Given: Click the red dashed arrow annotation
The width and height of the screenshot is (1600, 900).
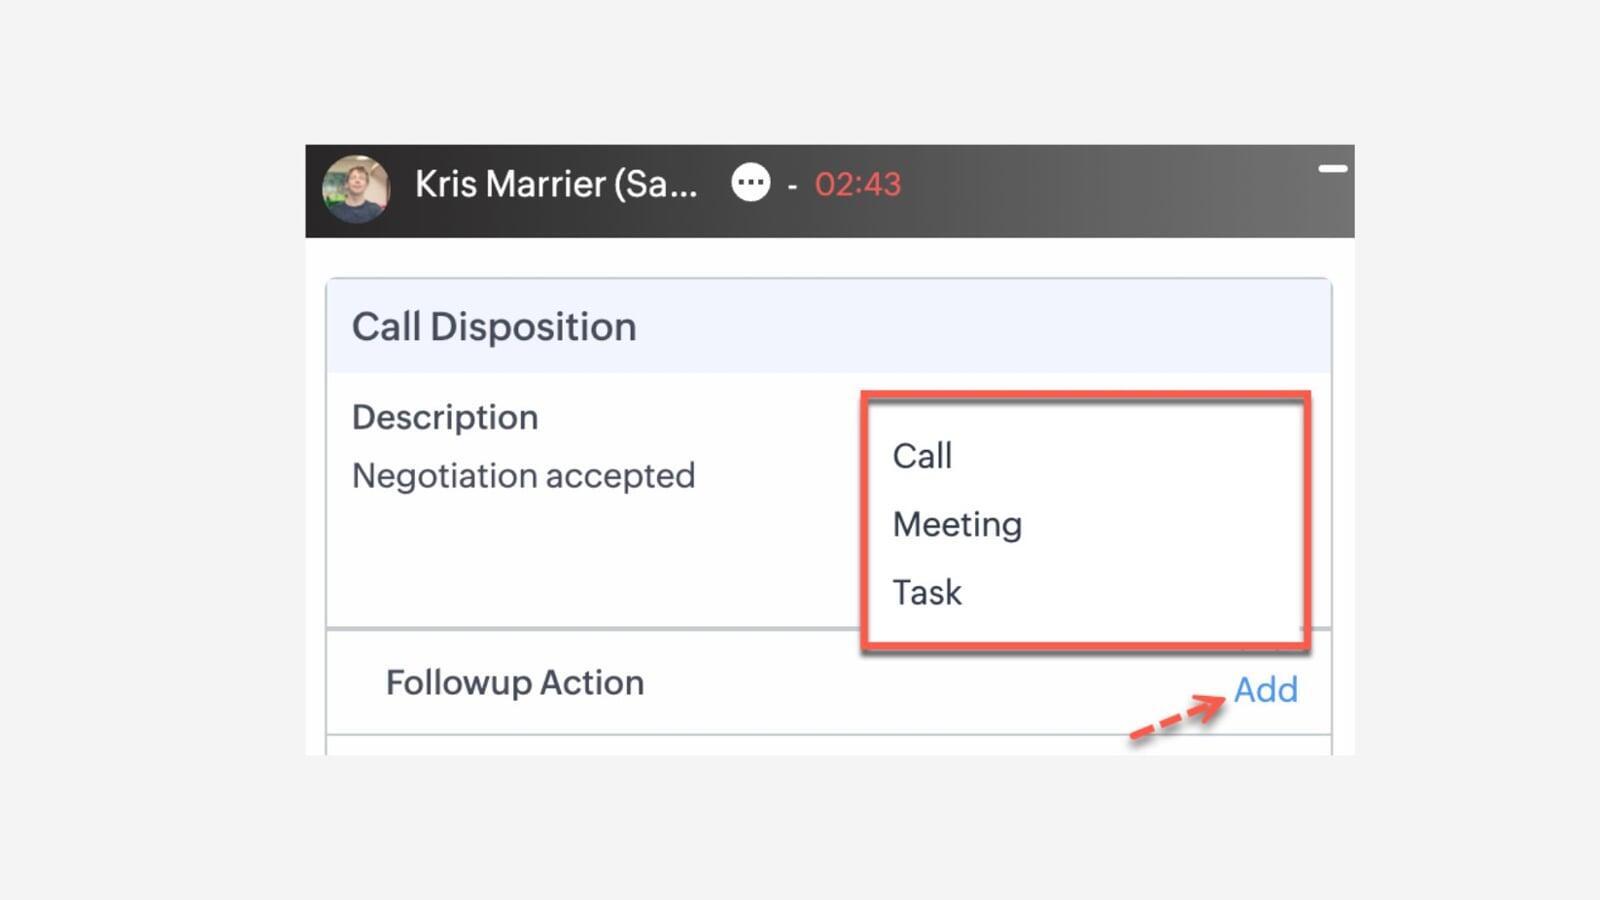Looking at the screenshot, I should [1177, 719].
